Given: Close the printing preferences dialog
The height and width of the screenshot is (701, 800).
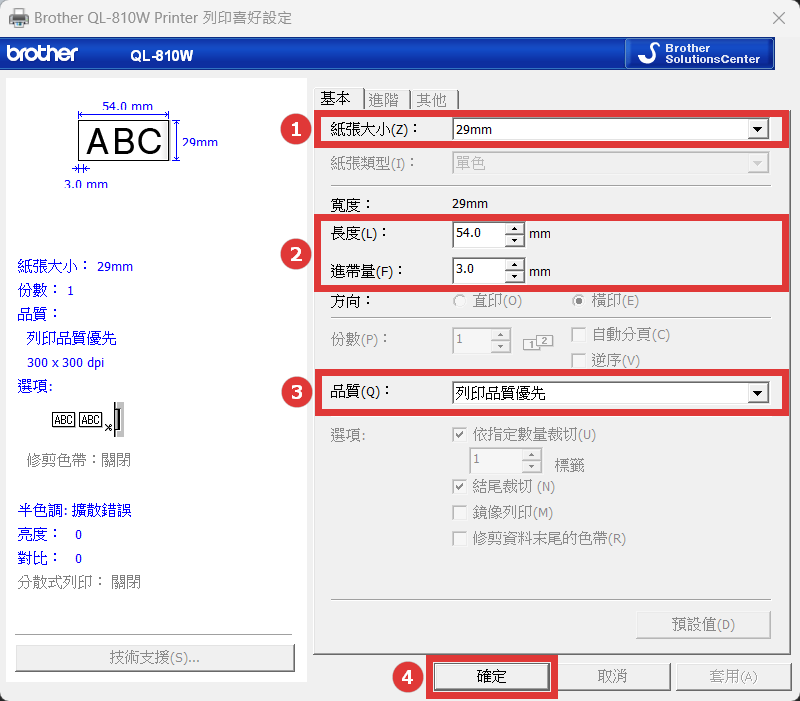Looking at the screenshot, I should pos(779,18).
